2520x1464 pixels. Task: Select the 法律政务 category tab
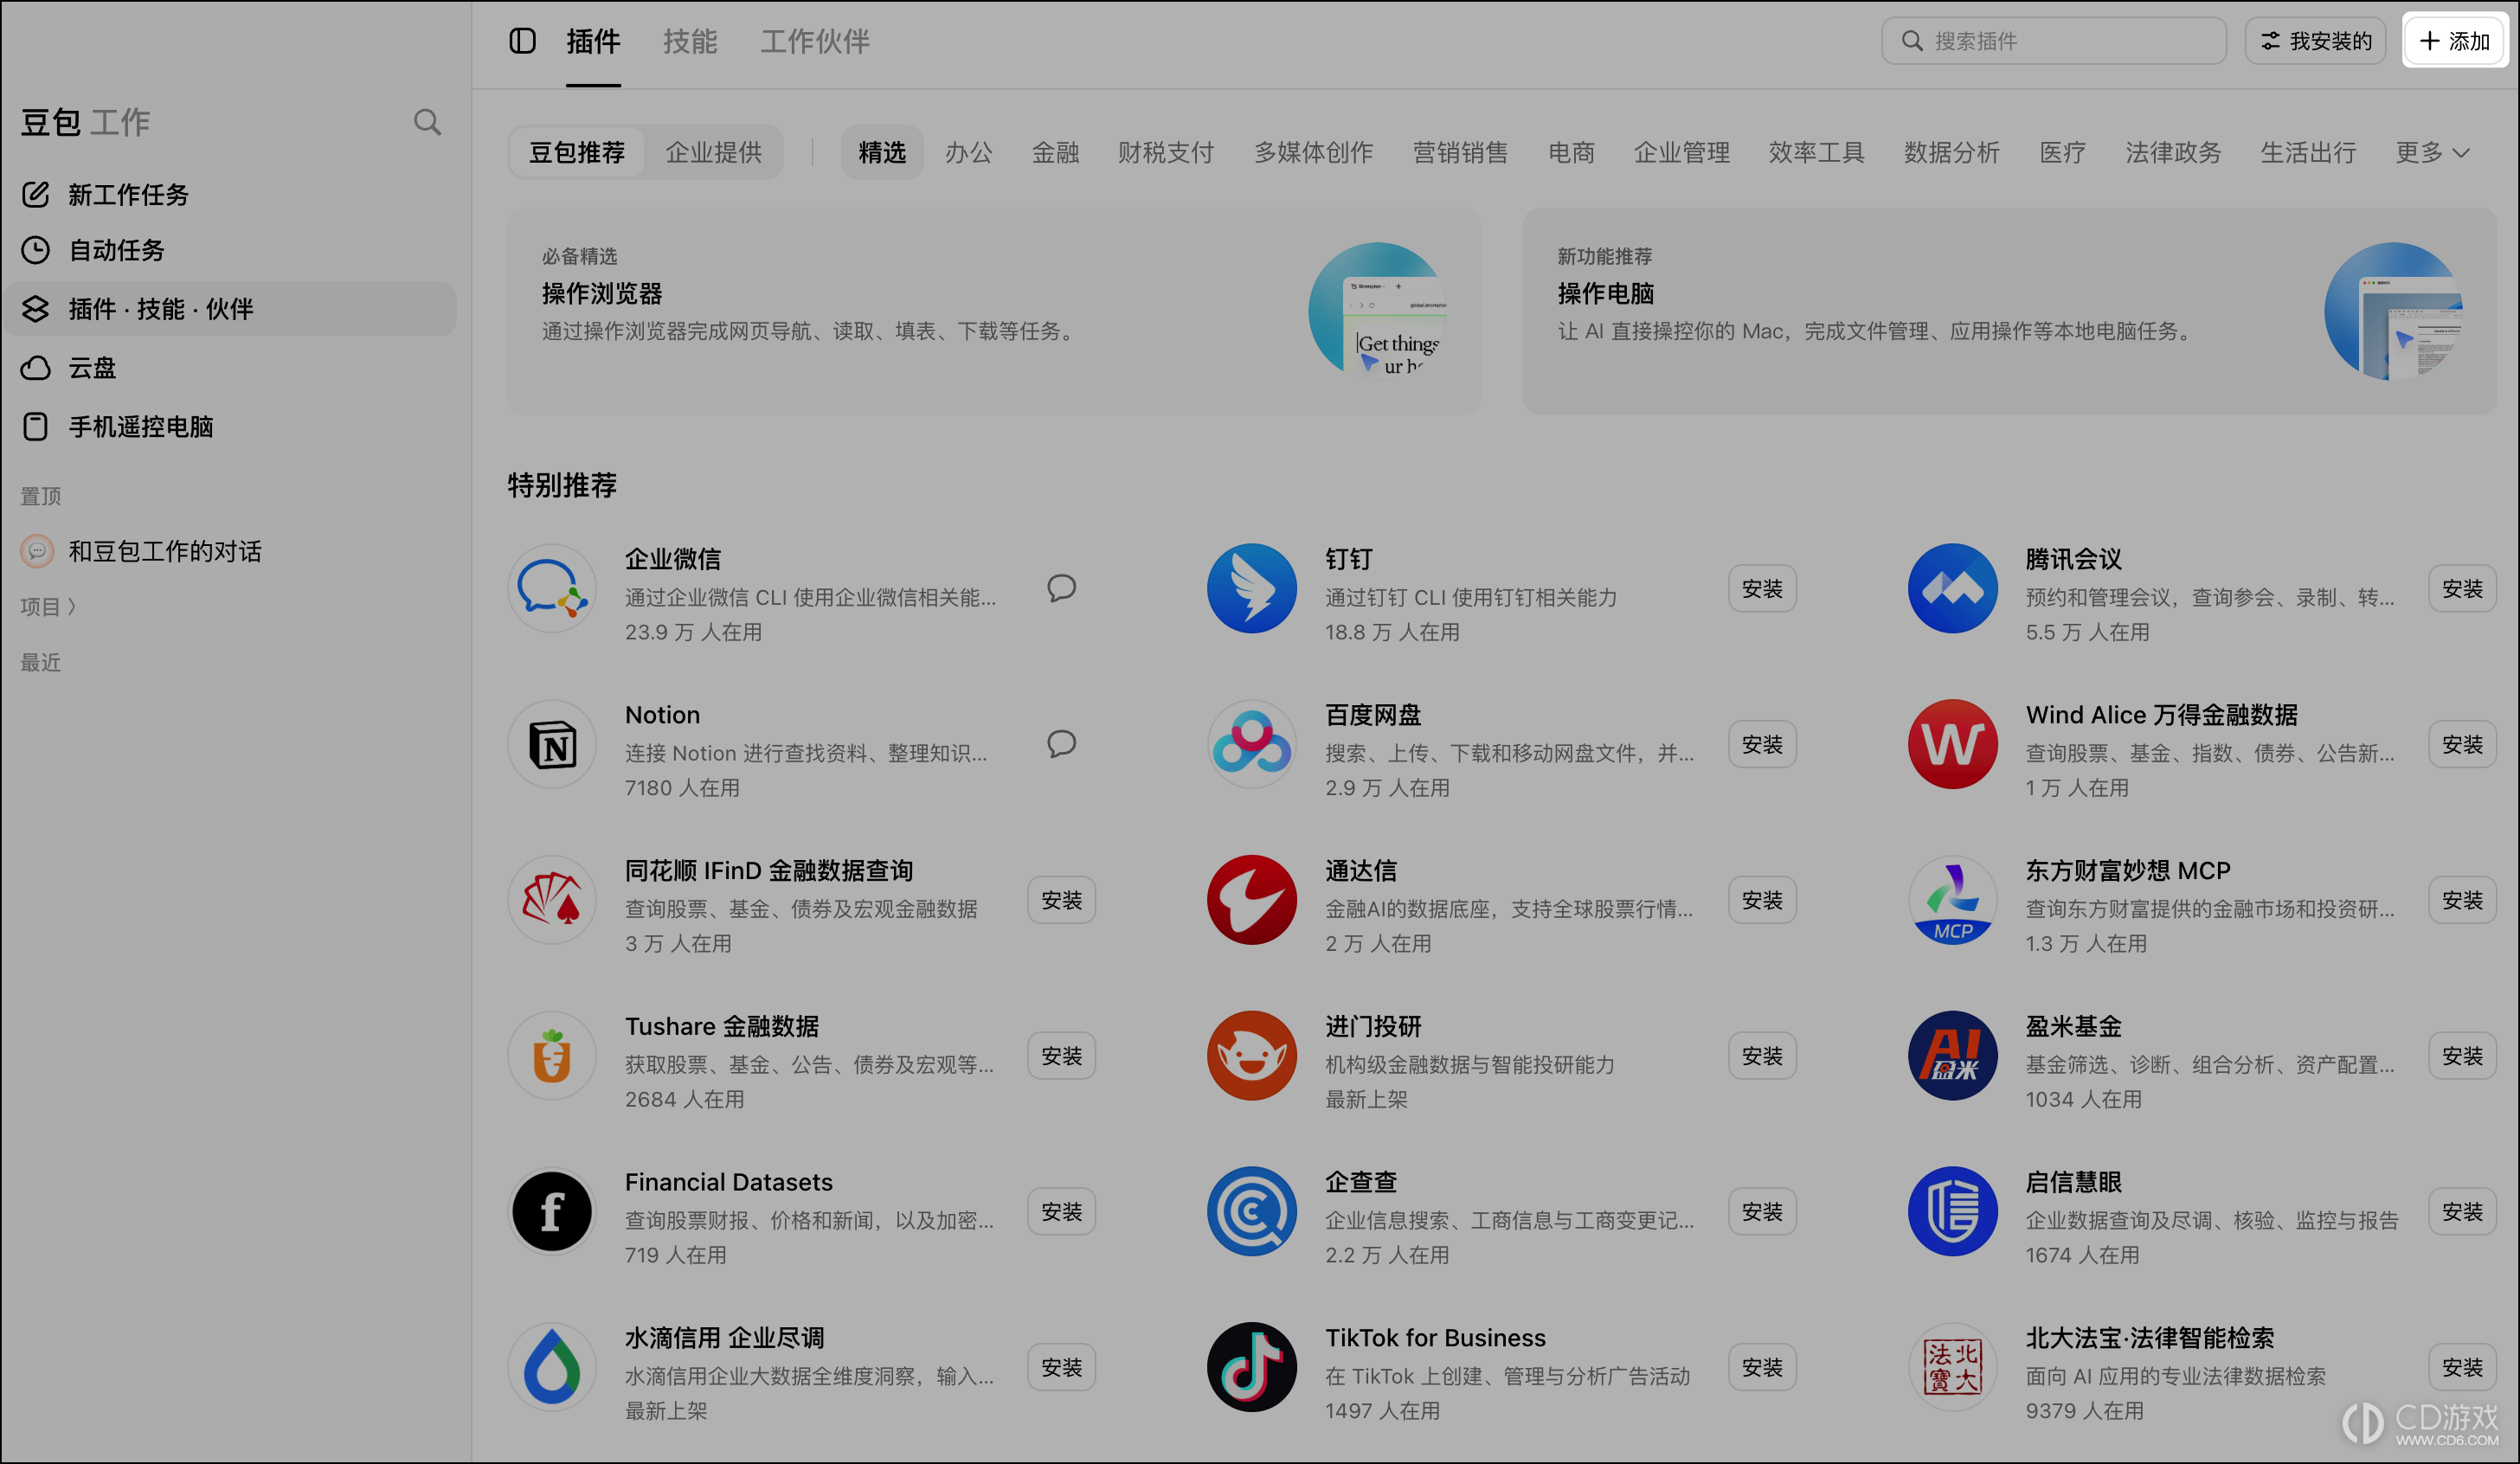pyautogui.click(x=2173, y=152)
